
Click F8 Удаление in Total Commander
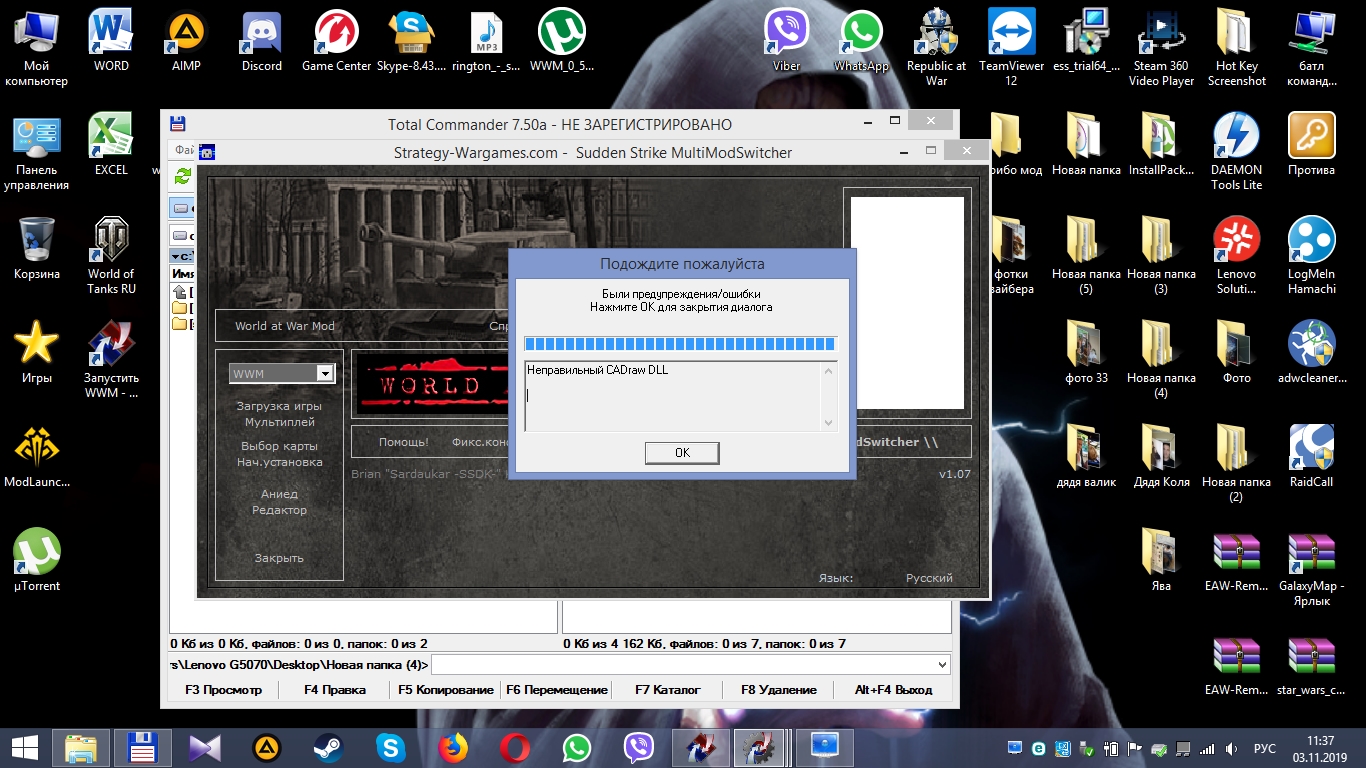(779, 690)
